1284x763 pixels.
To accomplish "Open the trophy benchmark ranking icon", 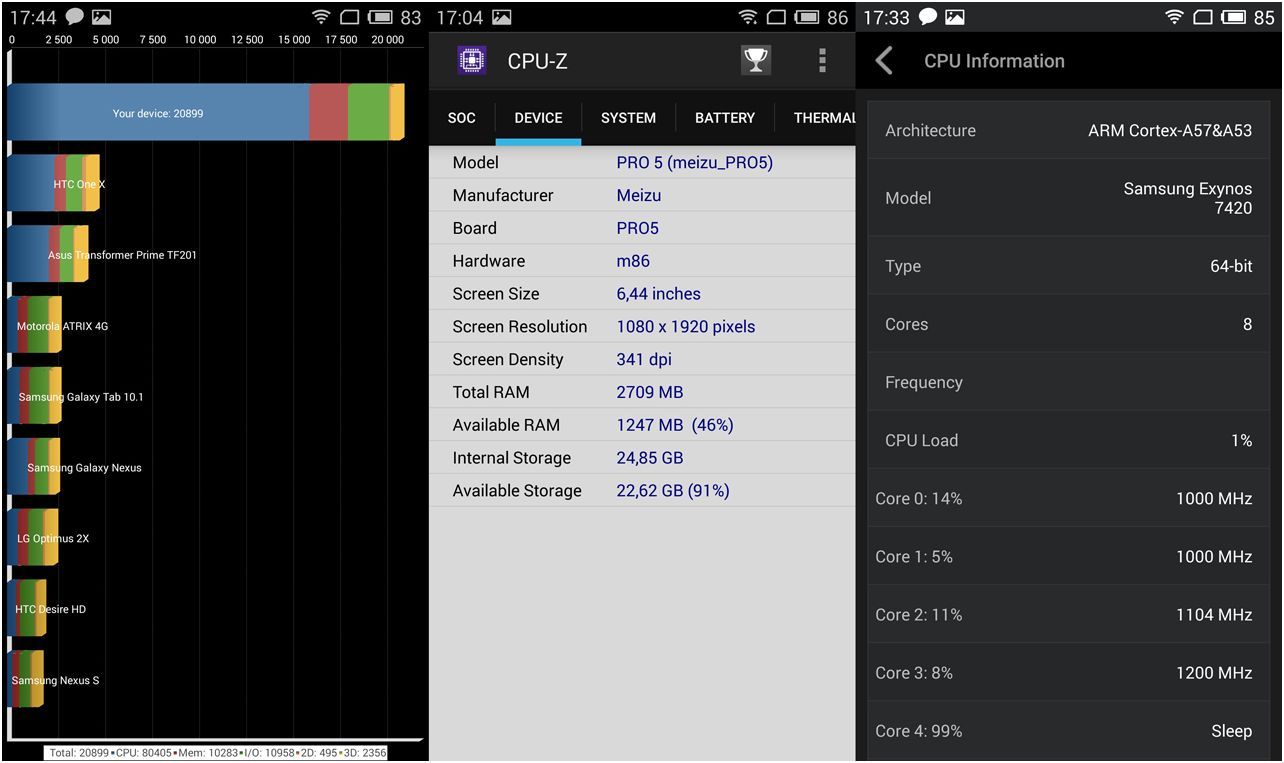I will click(756, 60).
